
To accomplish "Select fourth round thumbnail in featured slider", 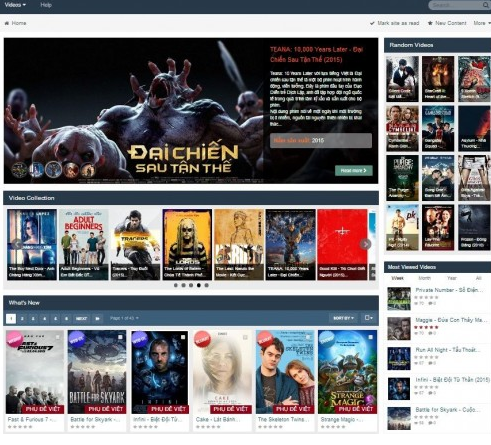I will click(x=71, y=169).
